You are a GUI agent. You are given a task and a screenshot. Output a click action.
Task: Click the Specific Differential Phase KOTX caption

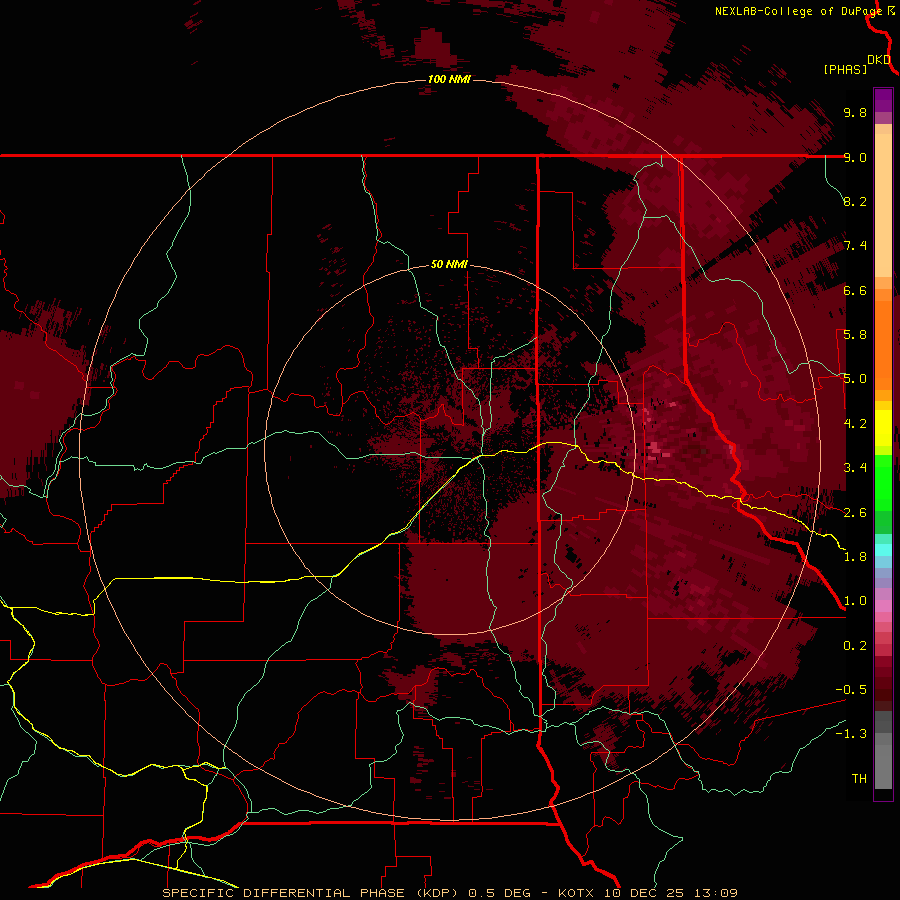point(450,893)
